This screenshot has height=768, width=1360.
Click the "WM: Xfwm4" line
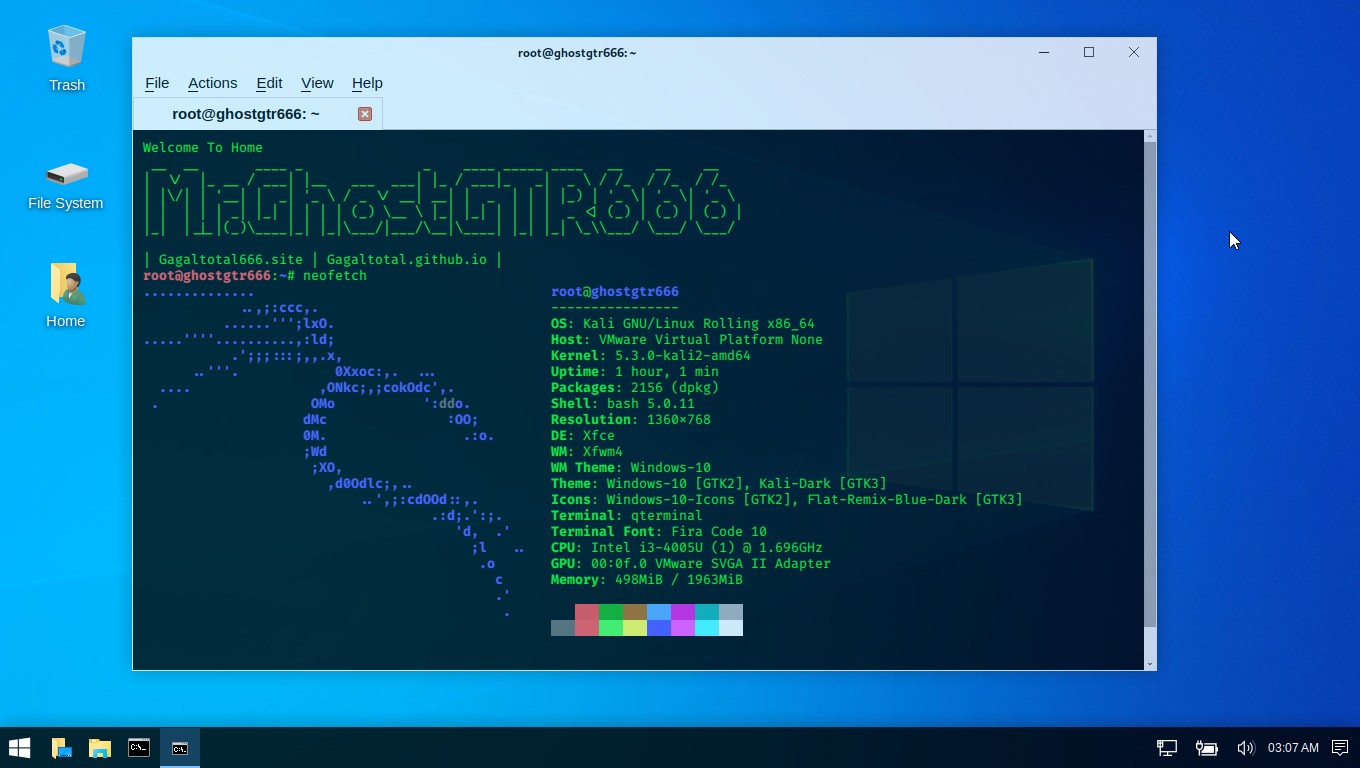587,452
